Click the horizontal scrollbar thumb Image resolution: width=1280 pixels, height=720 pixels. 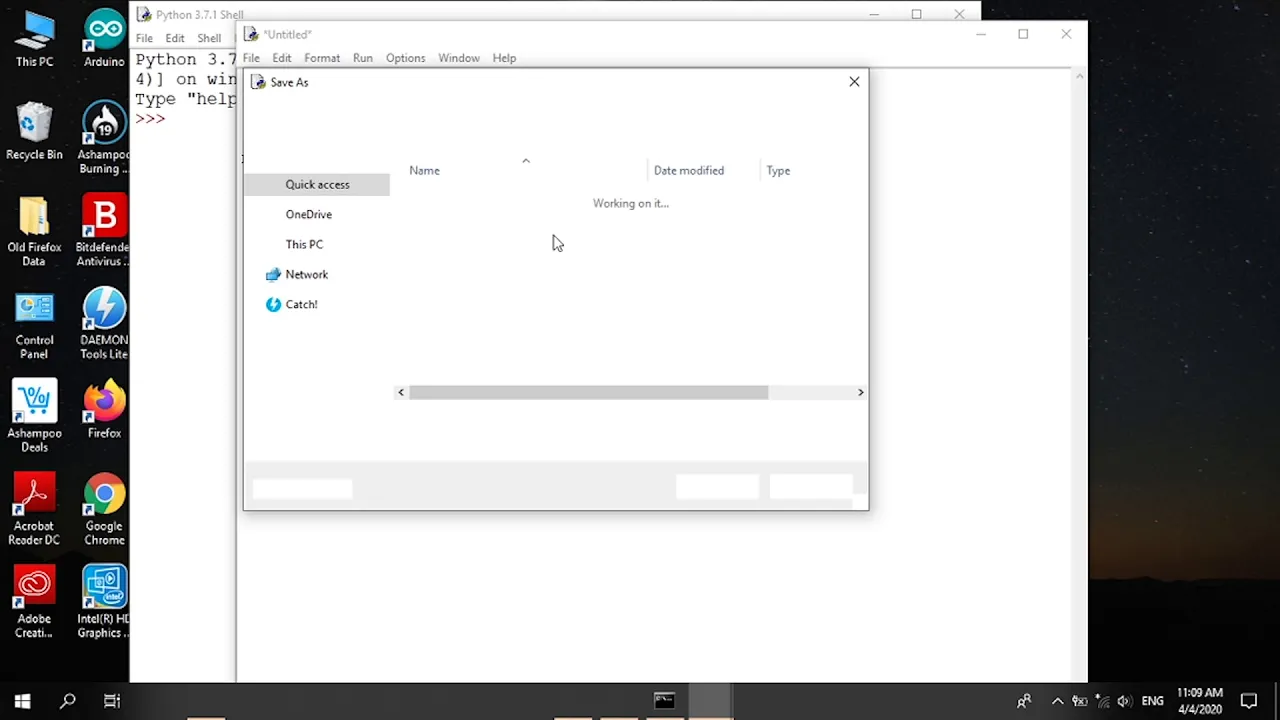tap(588, 392)
